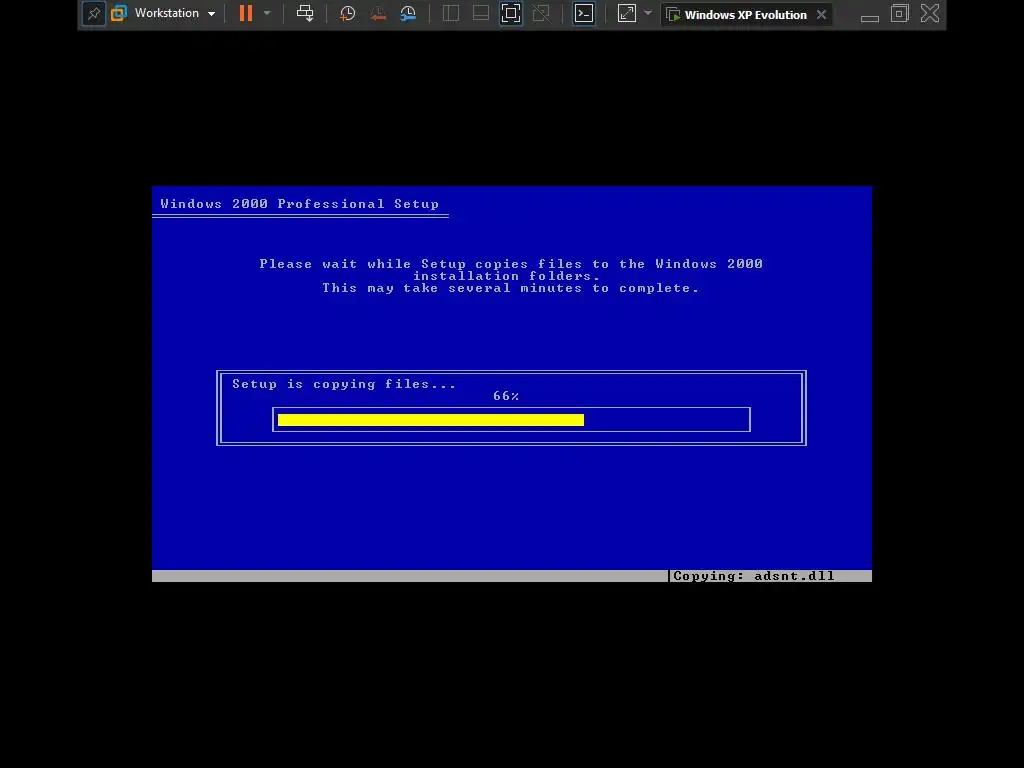Close the Windows XP Evolution tab
The width and height of the screenshot is (1024, 768).
click(x=822, y=14)
